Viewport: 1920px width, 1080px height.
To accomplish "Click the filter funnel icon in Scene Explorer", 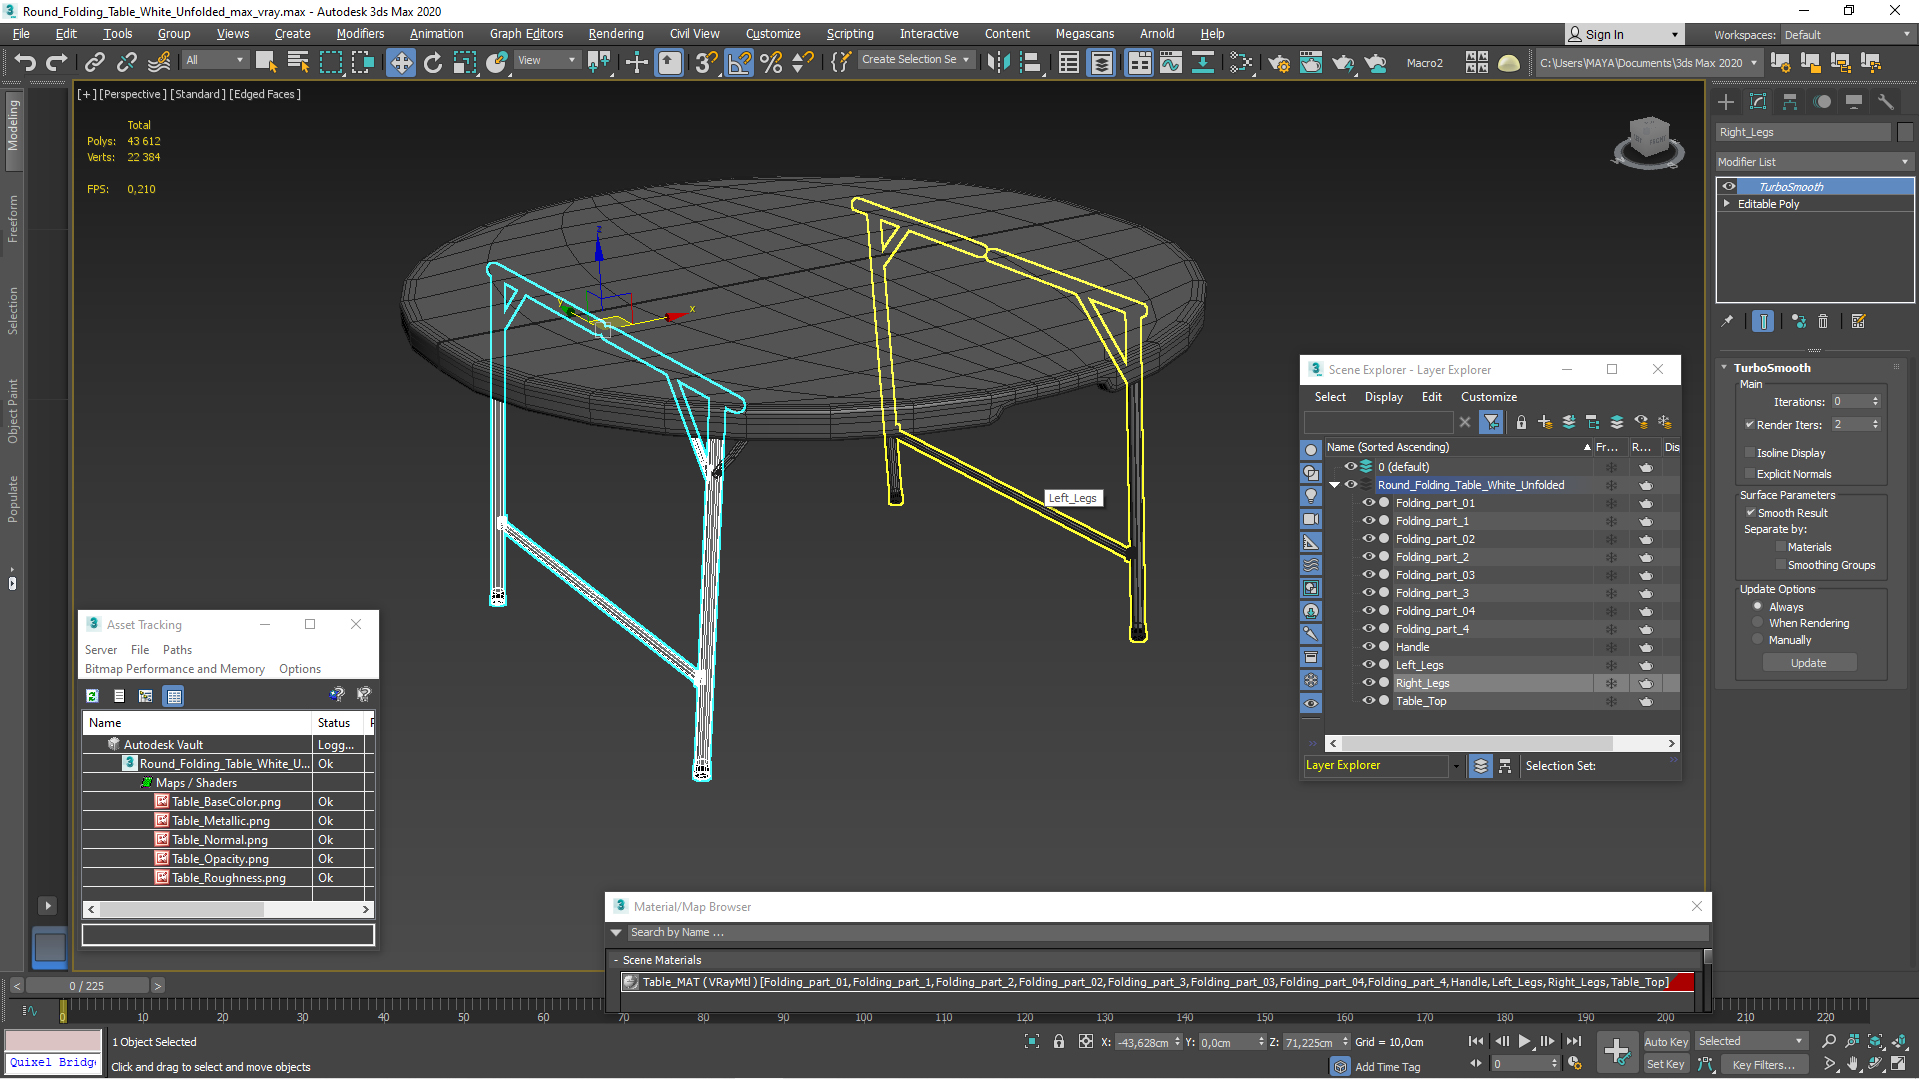I will pyautogui.click(x=1491, y=422).
